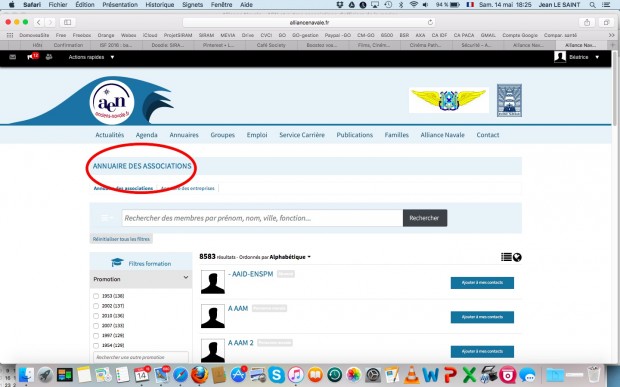The image size is (620, 387).
Task: Open the search filter menu icon
Action: coord(106,218)
